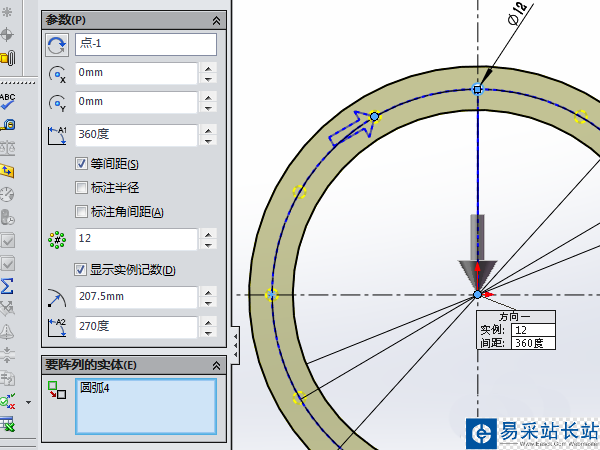Decrease the 270度 angle with down spinner
The width and height of the screenshot is (600, 450).
click(x=208, y=333)
